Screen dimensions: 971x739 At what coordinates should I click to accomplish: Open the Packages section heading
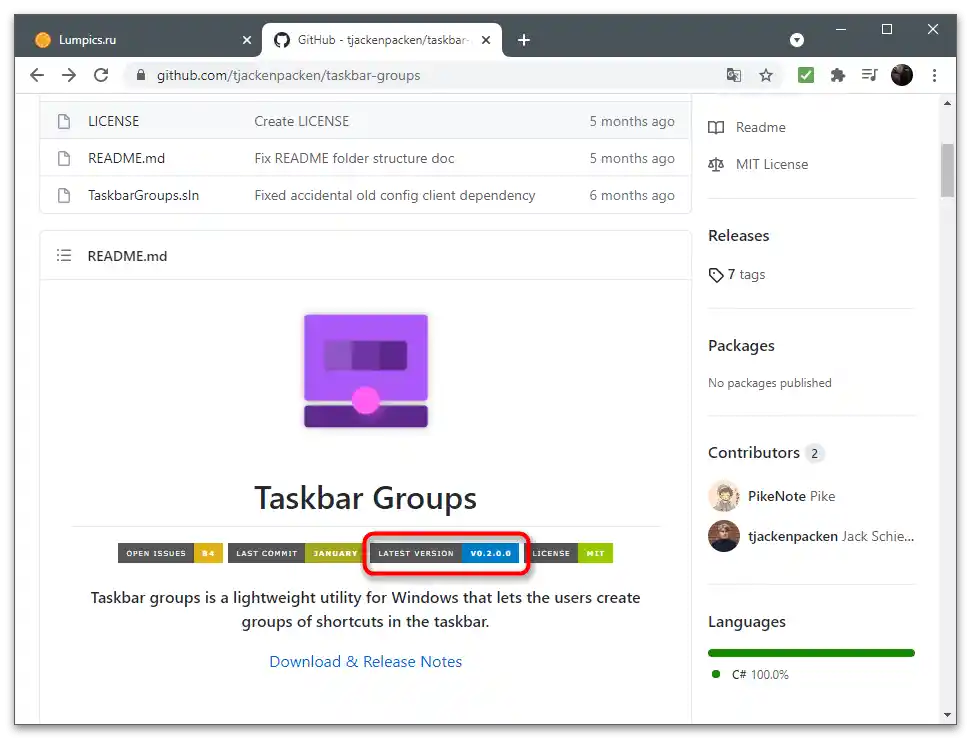point(741,346)
